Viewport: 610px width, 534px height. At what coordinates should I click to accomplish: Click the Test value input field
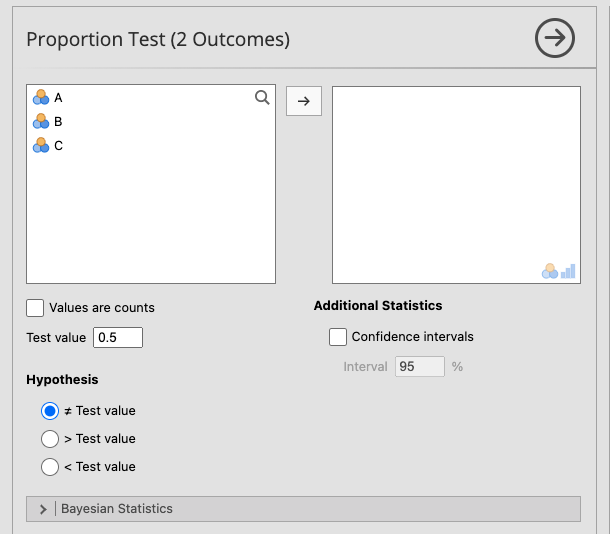[118, 337]
